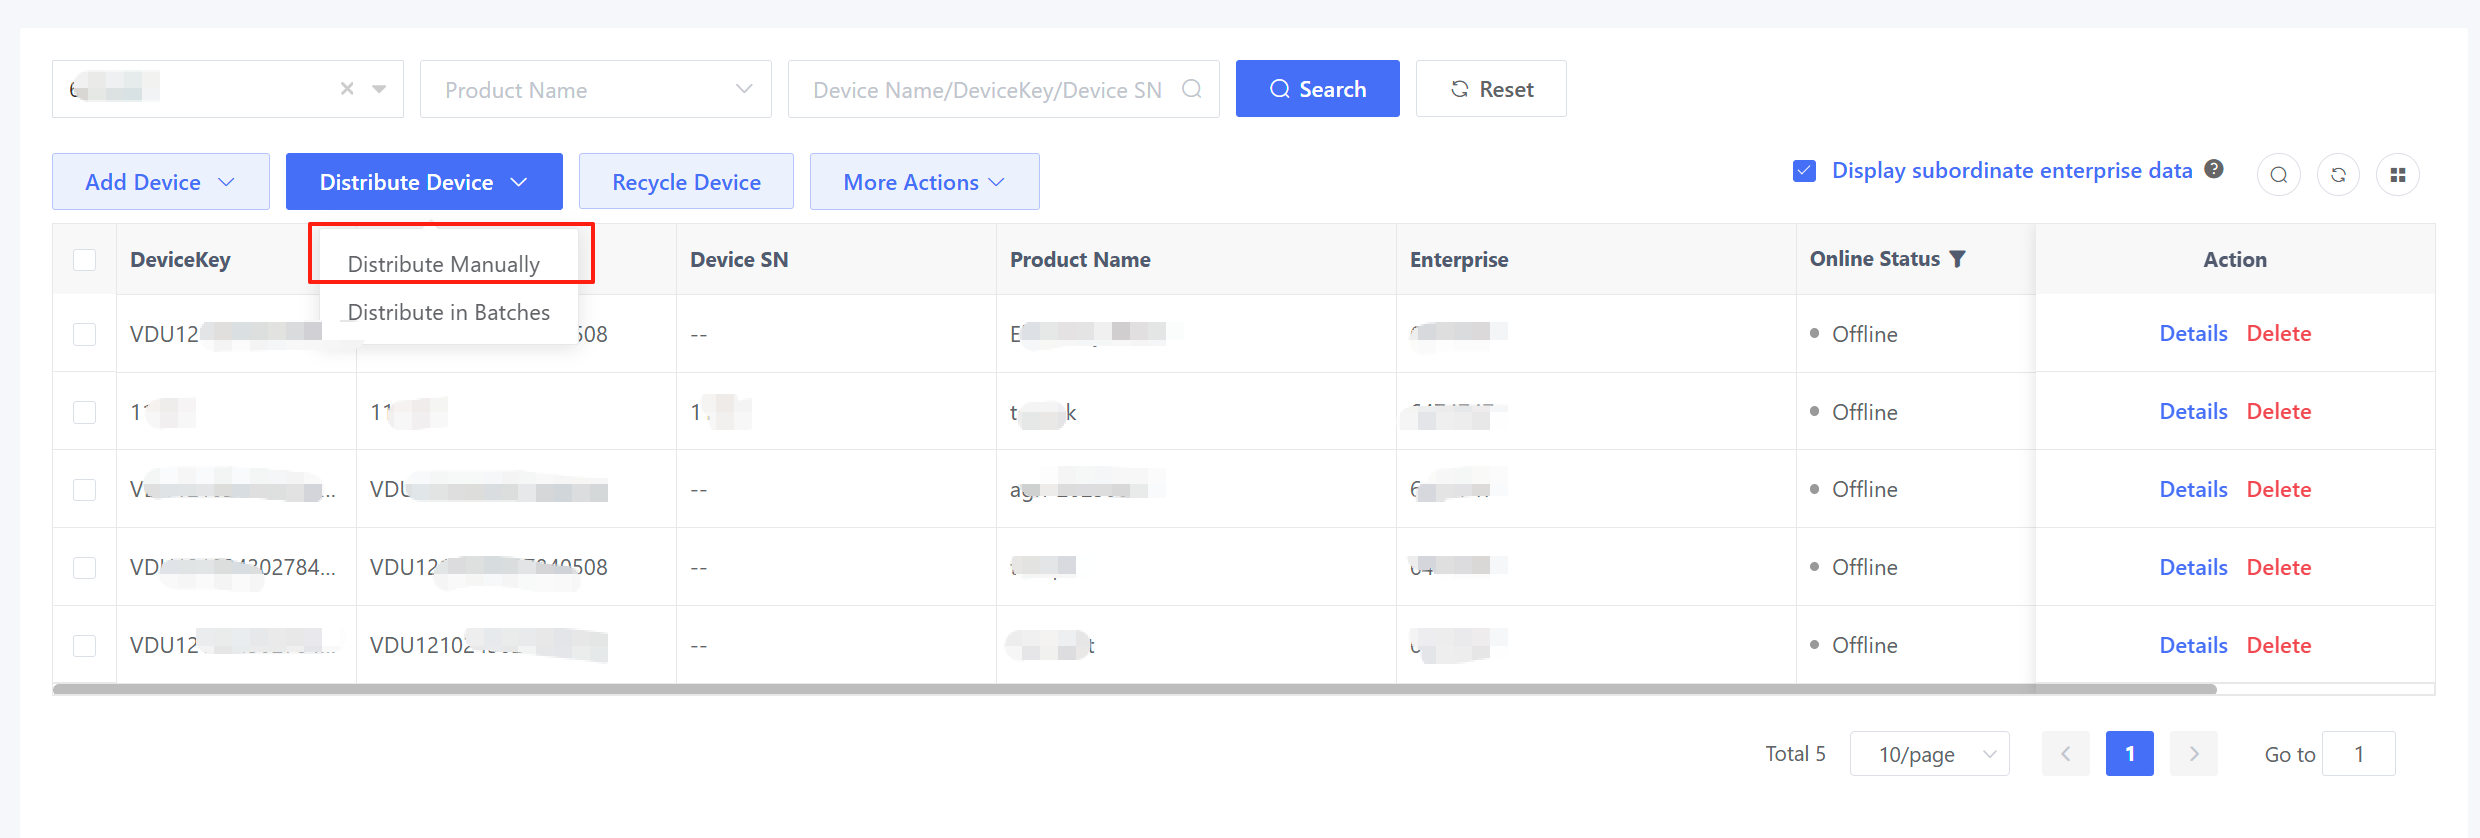
Task: Click the Online Status filter funnel icon
Action: [x=1958, y=259]
